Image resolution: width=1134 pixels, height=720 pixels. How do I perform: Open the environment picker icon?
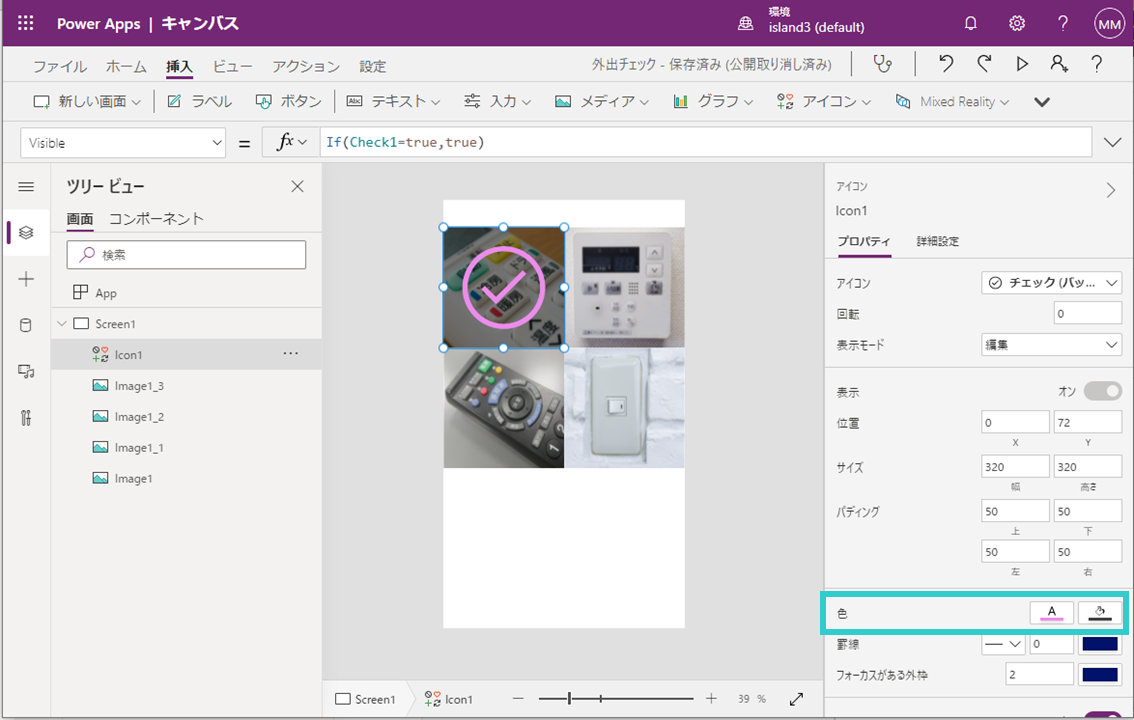(x=745, y=24)
